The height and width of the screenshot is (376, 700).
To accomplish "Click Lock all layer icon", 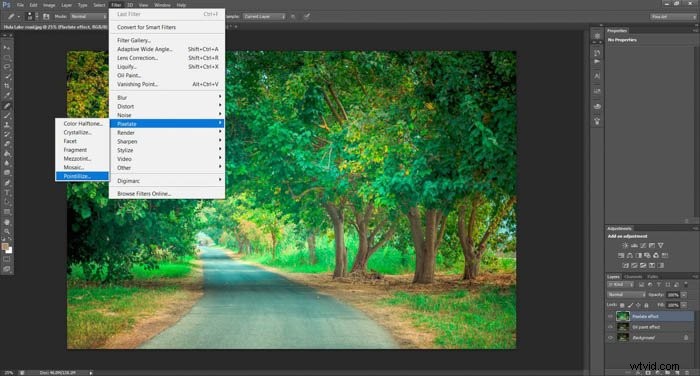I will tap(646, 305).
